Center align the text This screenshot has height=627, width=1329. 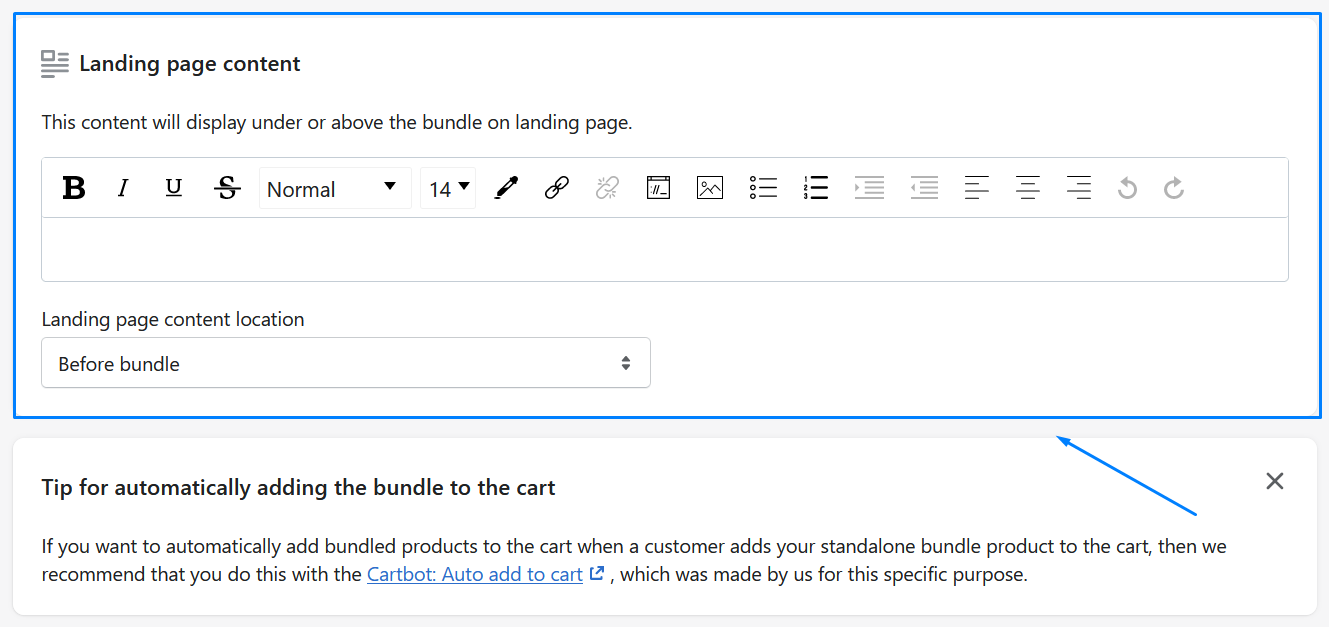click(x=1027, y=188)
